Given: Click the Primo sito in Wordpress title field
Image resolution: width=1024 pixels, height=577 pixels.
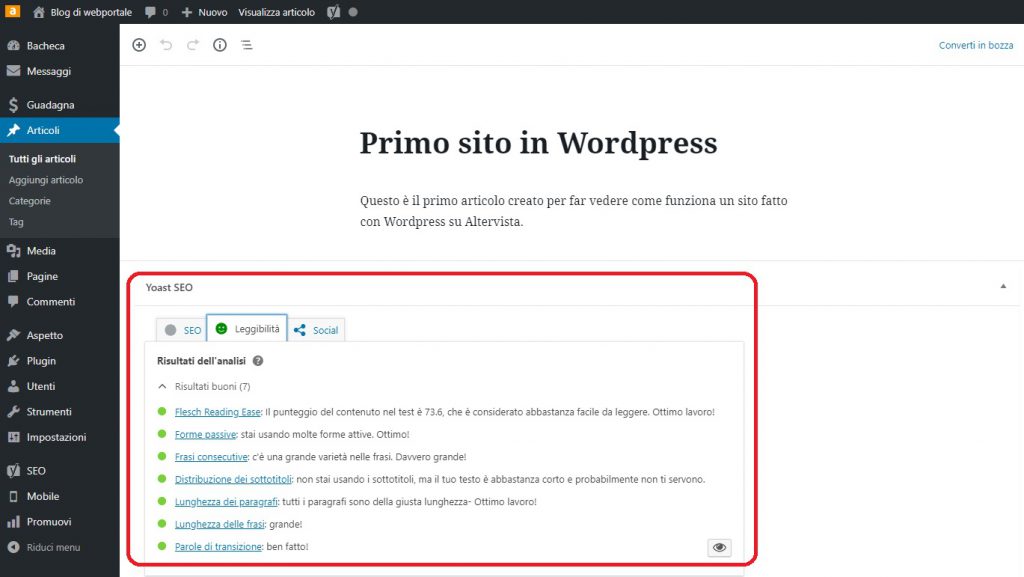Looking at the screenshot, I should click(538, 143).
